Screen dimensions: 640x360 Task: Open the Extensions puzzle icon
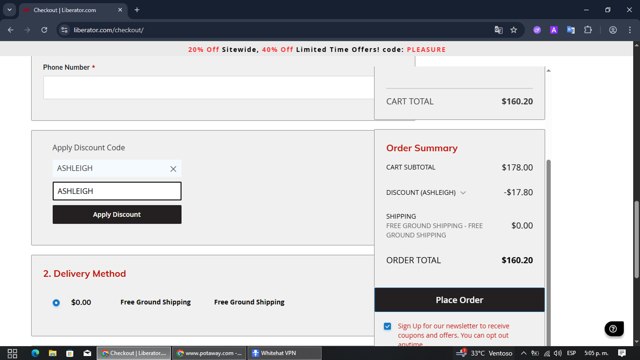coord(588,30)
